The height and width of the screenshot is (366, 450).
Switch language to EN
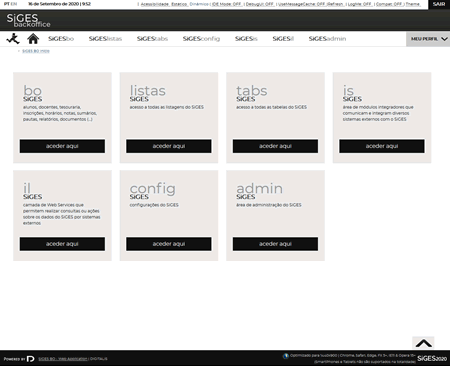tap(14, 4)
